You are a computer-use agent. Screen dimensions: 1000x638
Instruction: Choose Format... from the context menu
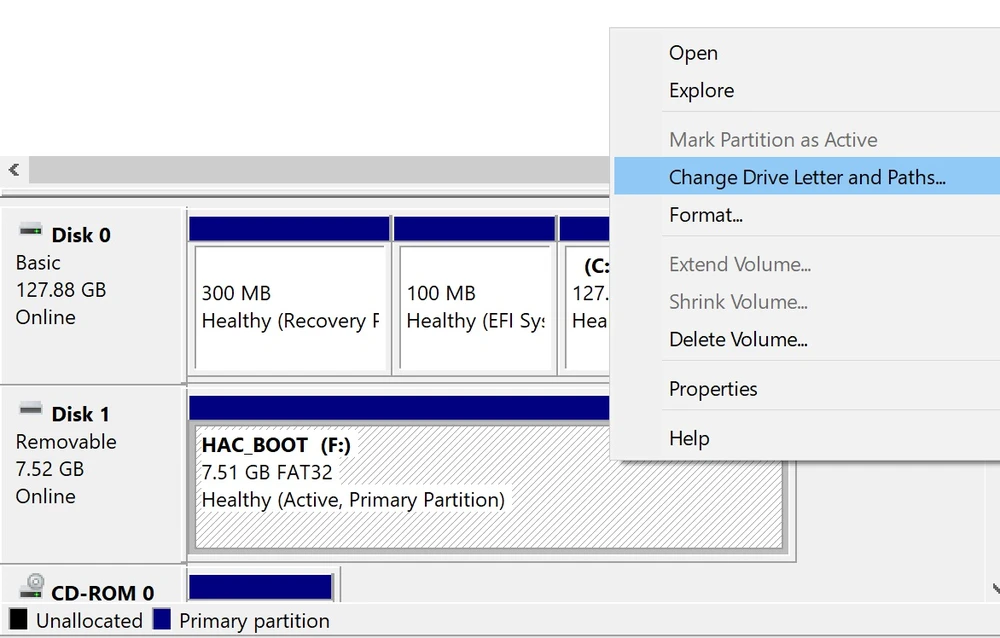pyautogui.click(x=705, y=215)
